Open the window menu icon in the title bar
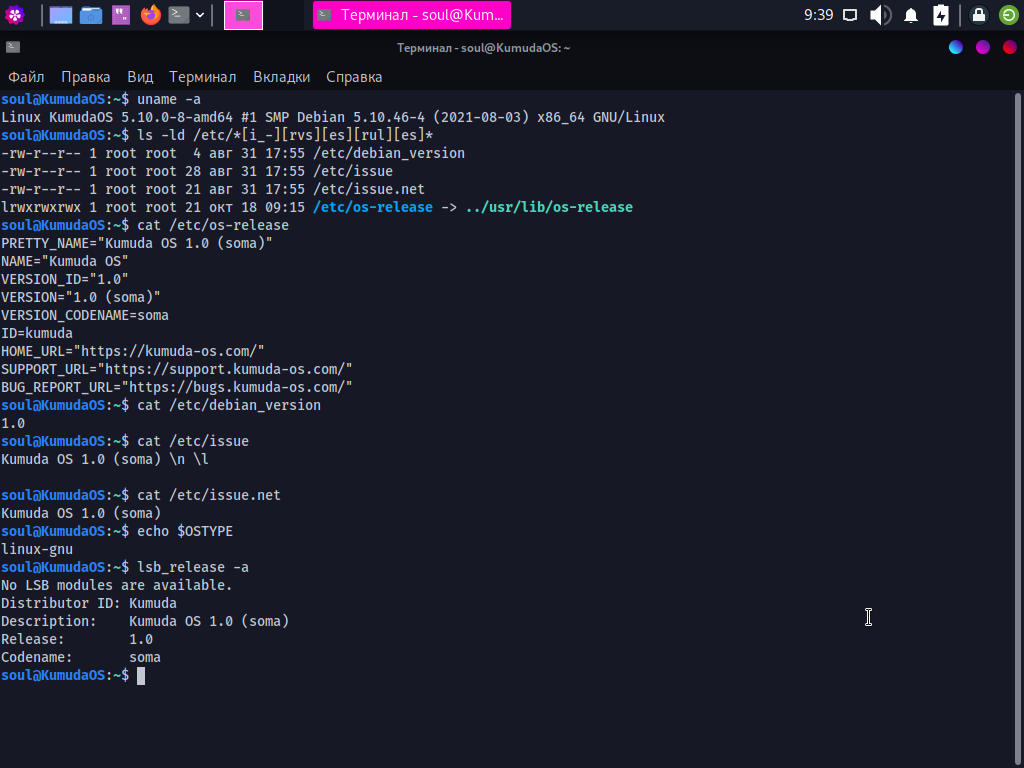The image size is (1024, 768). 13,47
